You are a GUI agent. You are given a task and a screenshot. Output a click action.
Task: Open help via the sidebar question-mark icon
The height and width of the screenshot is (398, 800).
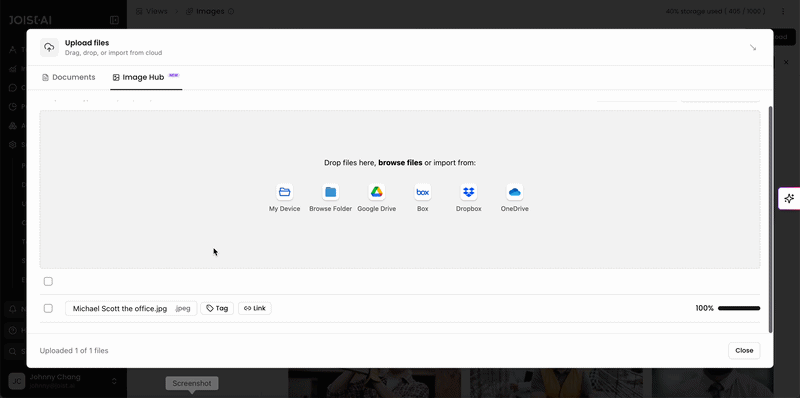[13, 330]
